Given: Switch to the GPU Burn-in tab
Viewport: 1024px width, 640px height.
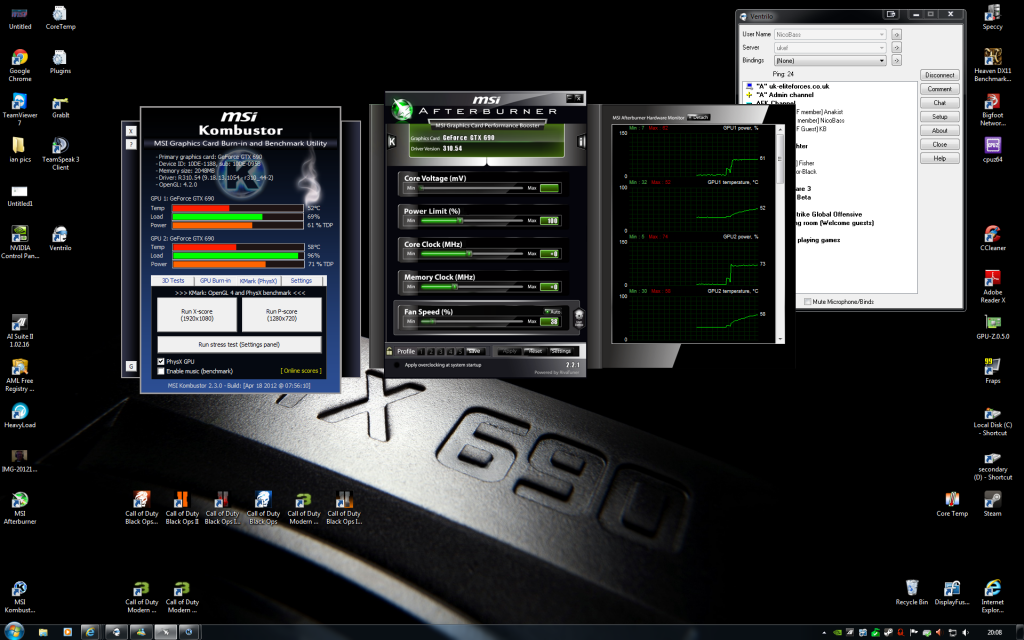Looking at the screenshot, I should click(x=214, y=281).
